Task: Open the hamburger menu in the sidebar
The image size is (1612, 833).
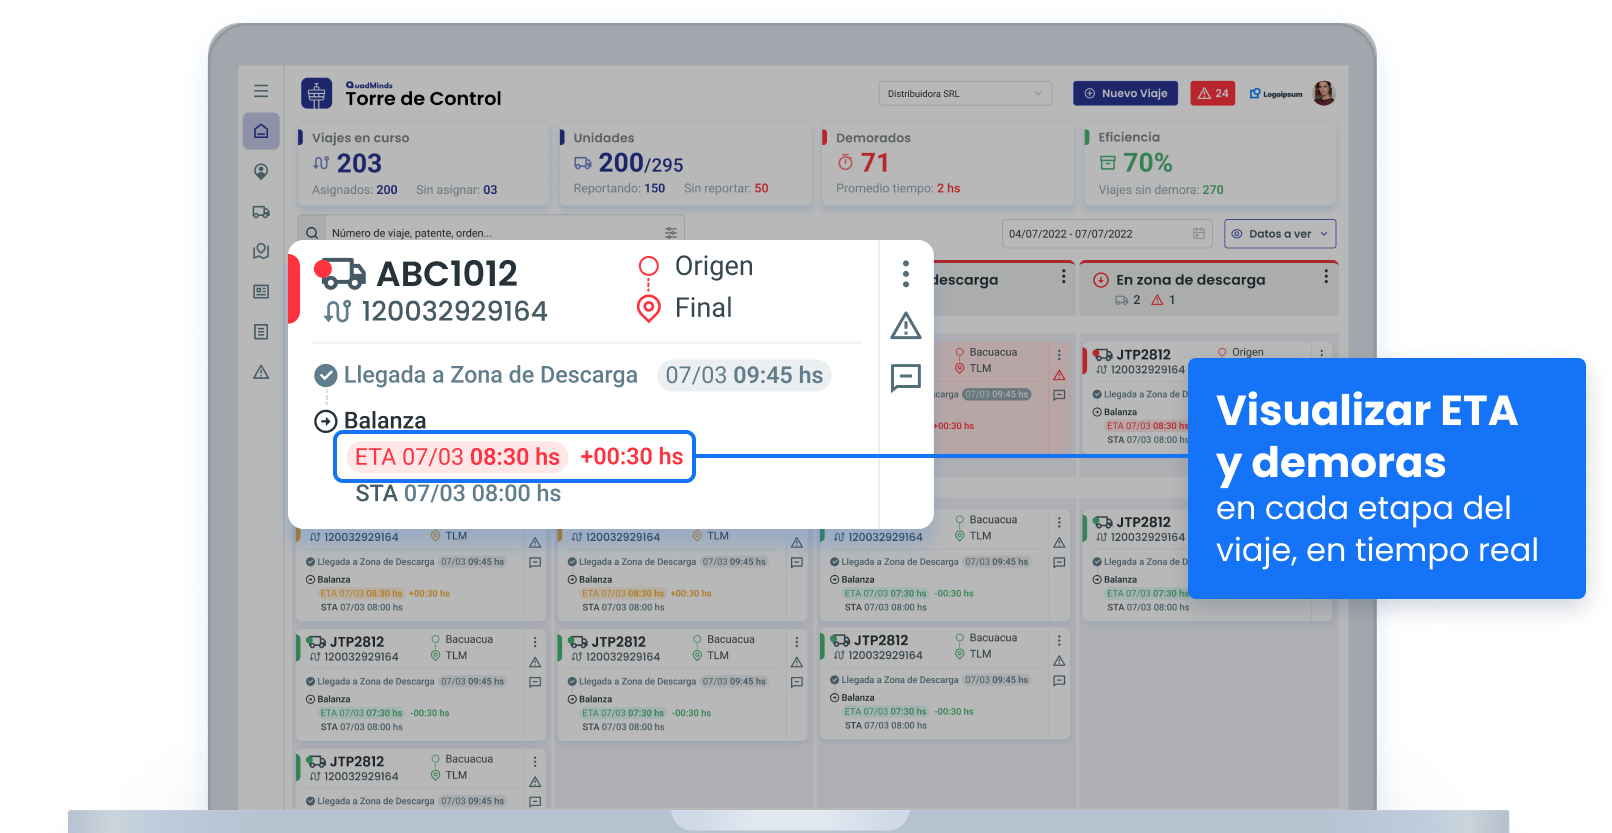Action: (261, 91)
